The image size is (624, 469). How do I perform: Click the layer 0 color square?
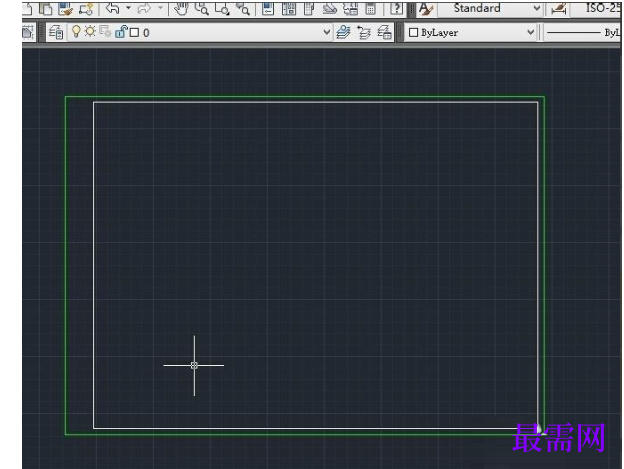tap(135, 33)
